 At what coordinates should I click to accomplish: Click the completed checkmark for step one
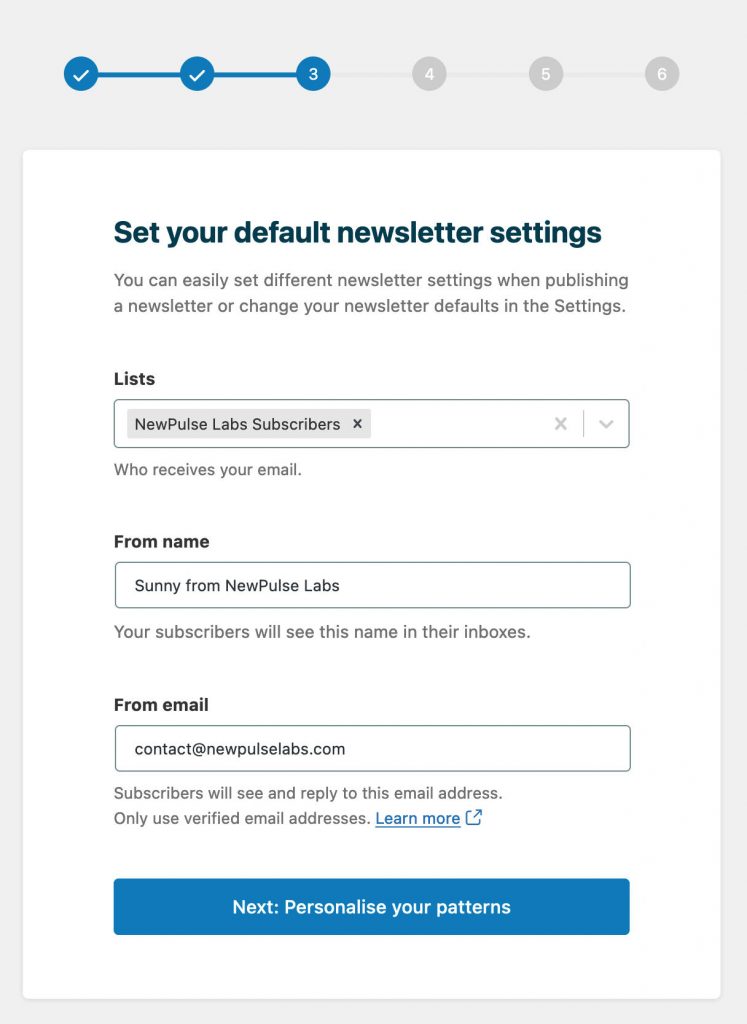(80, 74)
